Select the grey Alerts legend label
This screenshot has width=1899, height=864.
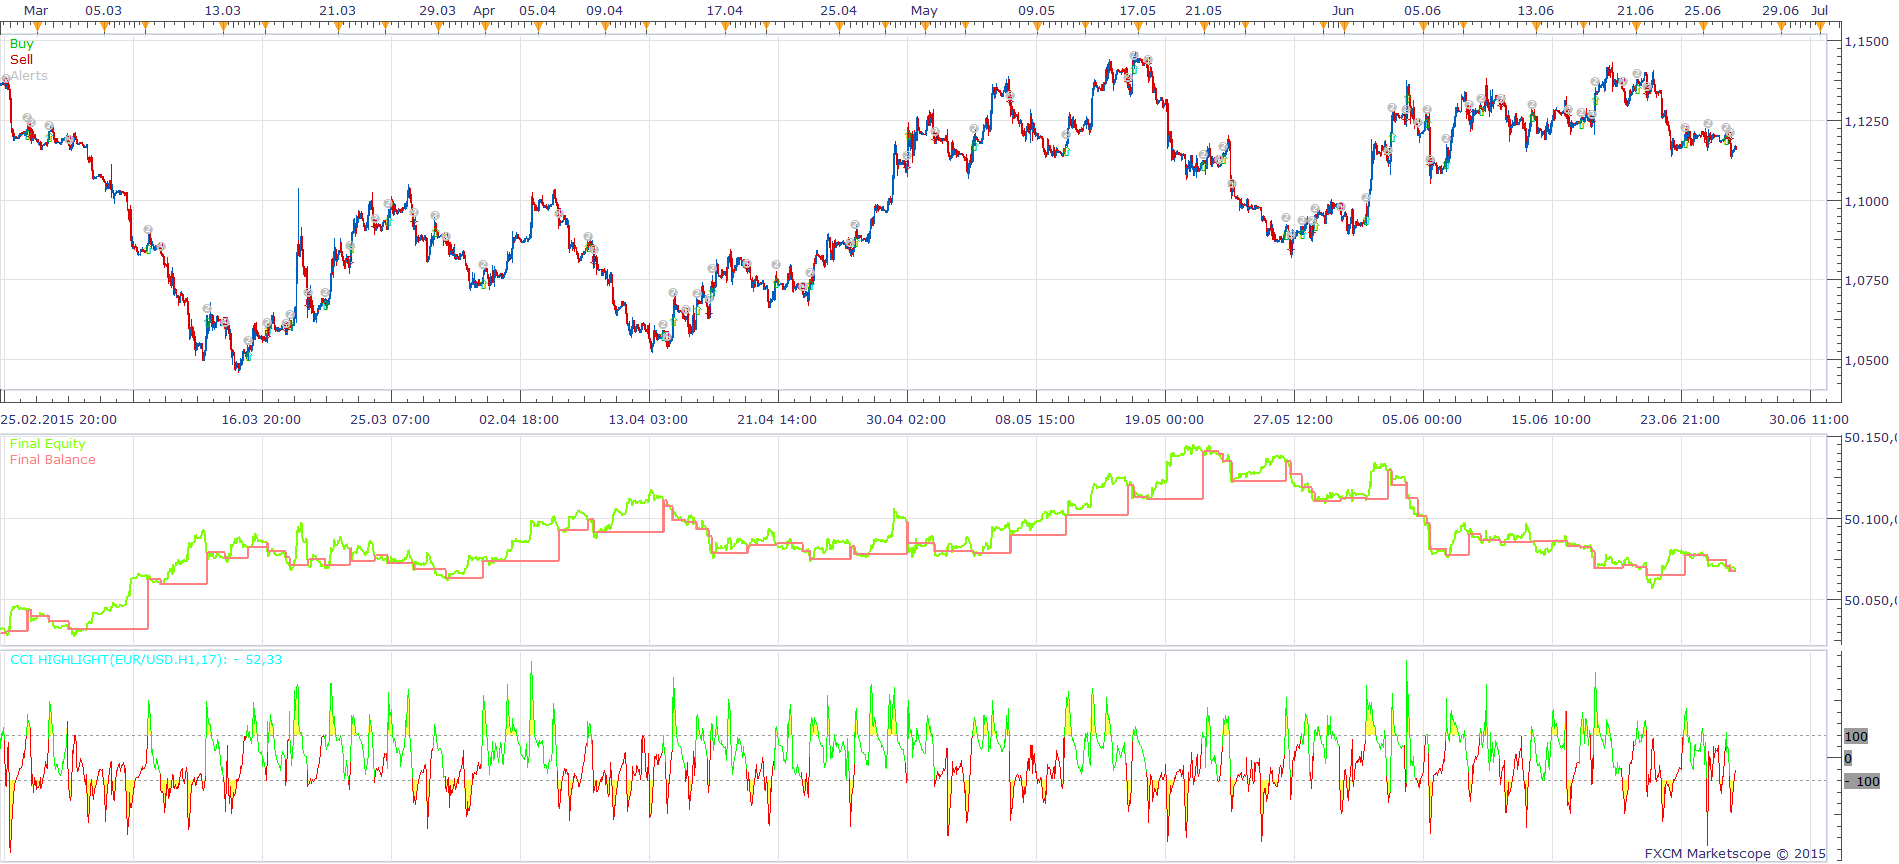[x=29, y=76]
